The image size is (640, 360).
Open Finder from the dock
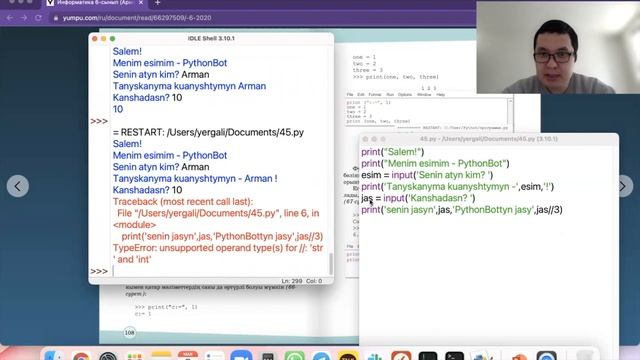click(54, 356)
